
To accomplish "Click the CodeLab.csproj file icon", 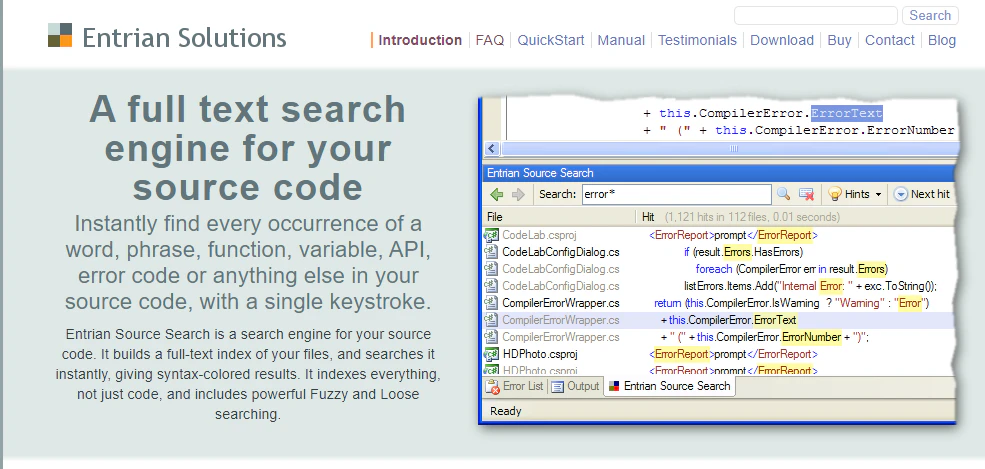I will pos(491,235).
